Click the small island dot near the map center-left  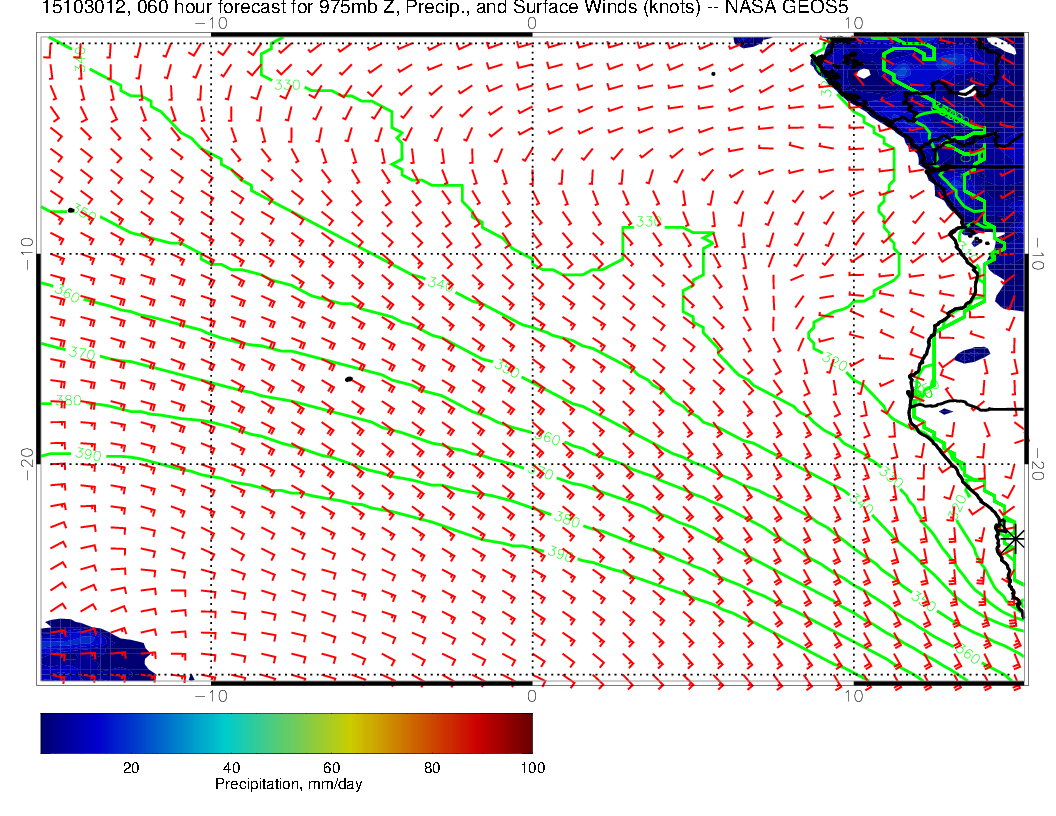349,379
